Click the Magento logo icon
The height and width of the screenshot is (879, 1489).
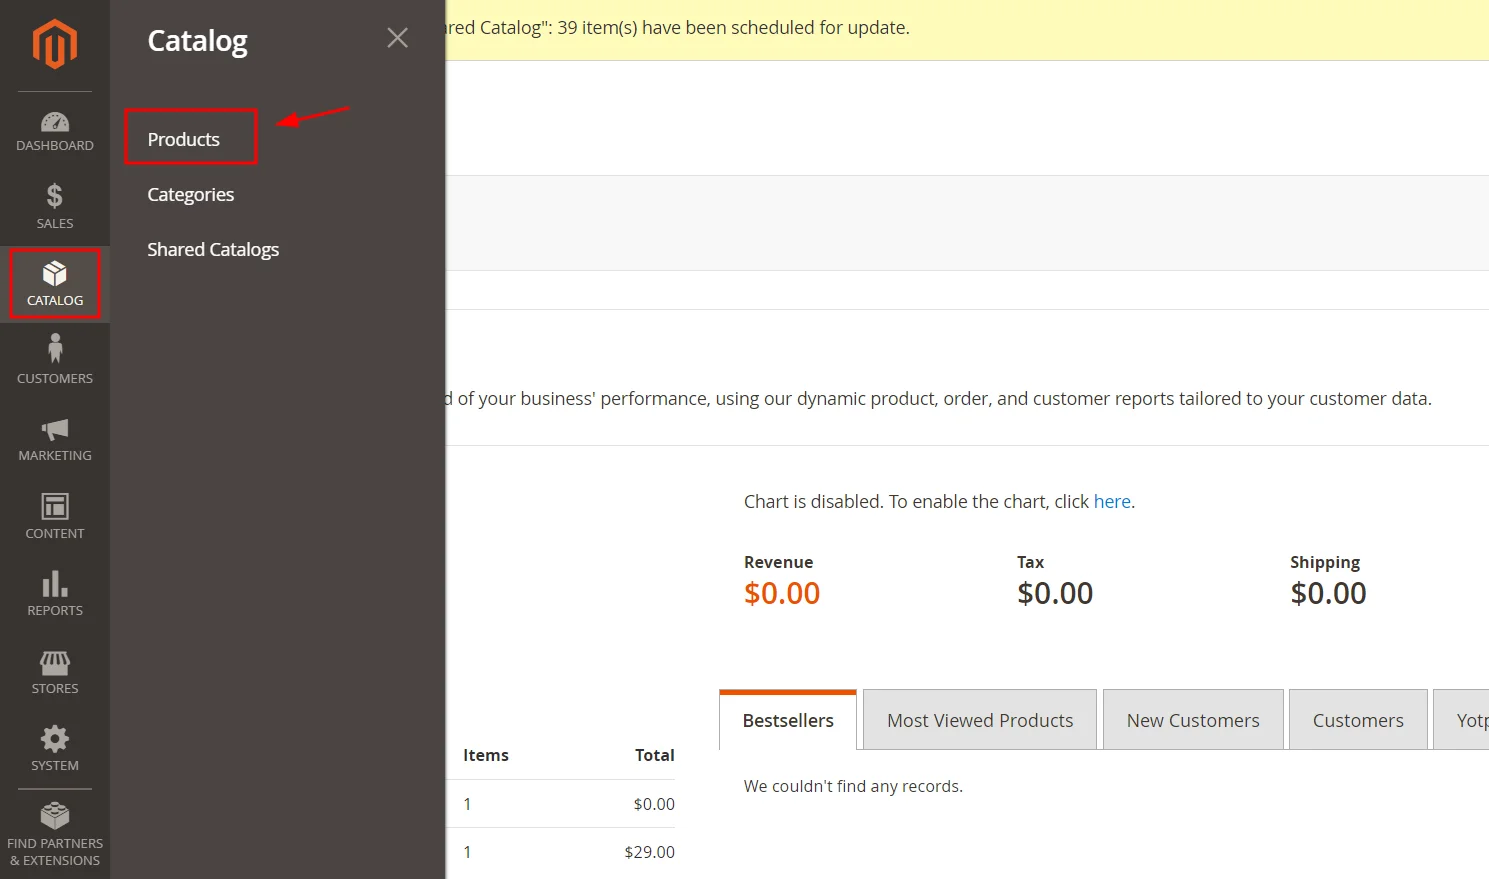click(54, 44)
